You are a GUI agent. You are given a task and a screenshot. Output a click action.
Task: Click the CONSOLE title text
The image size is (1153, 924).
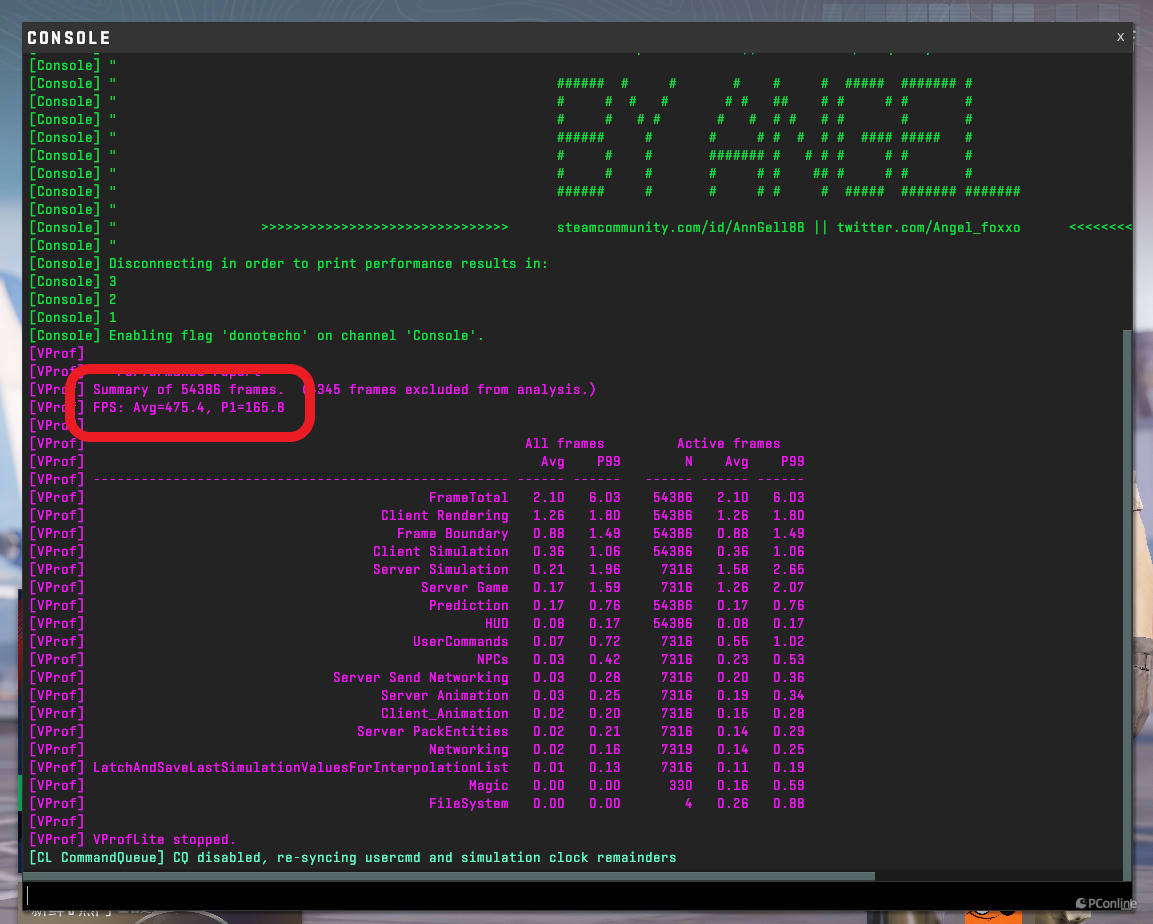point(68,37)
